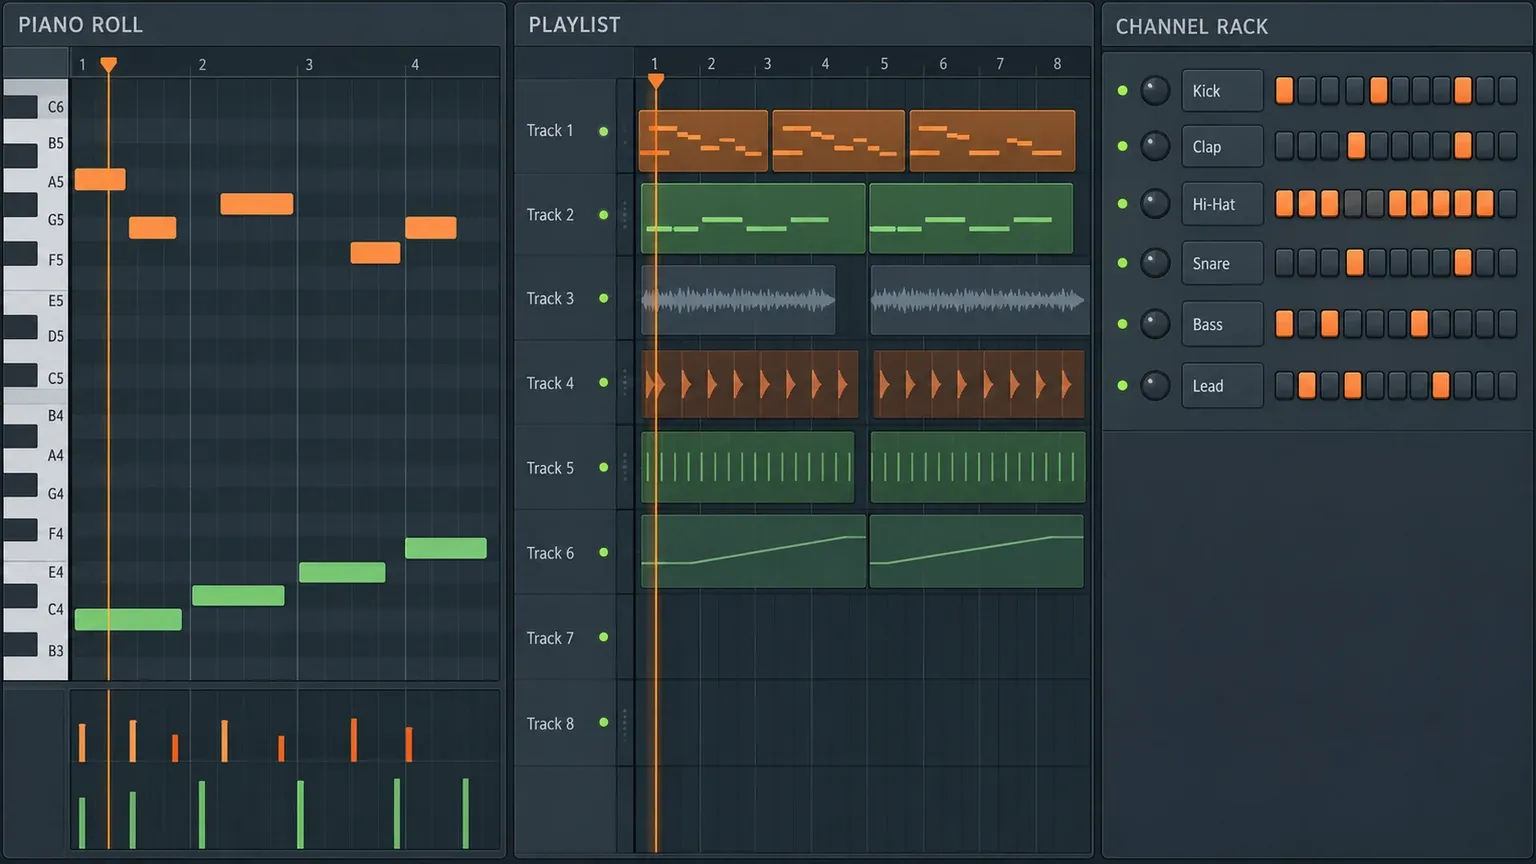
Task: Click bar 3 in the Piano Roll ruler
Action: click(x=309, y=65)
